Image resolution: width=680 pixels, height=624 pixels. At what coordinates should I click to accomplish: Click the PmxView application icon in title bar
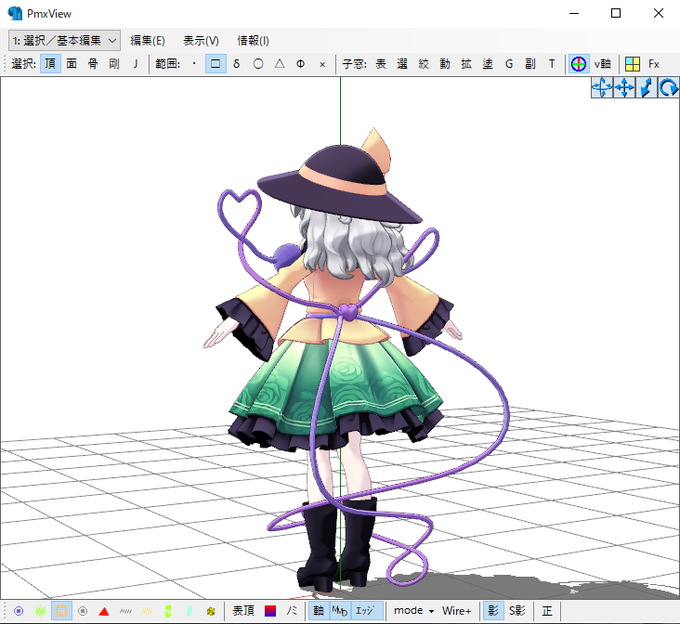(x=15, y=13)
